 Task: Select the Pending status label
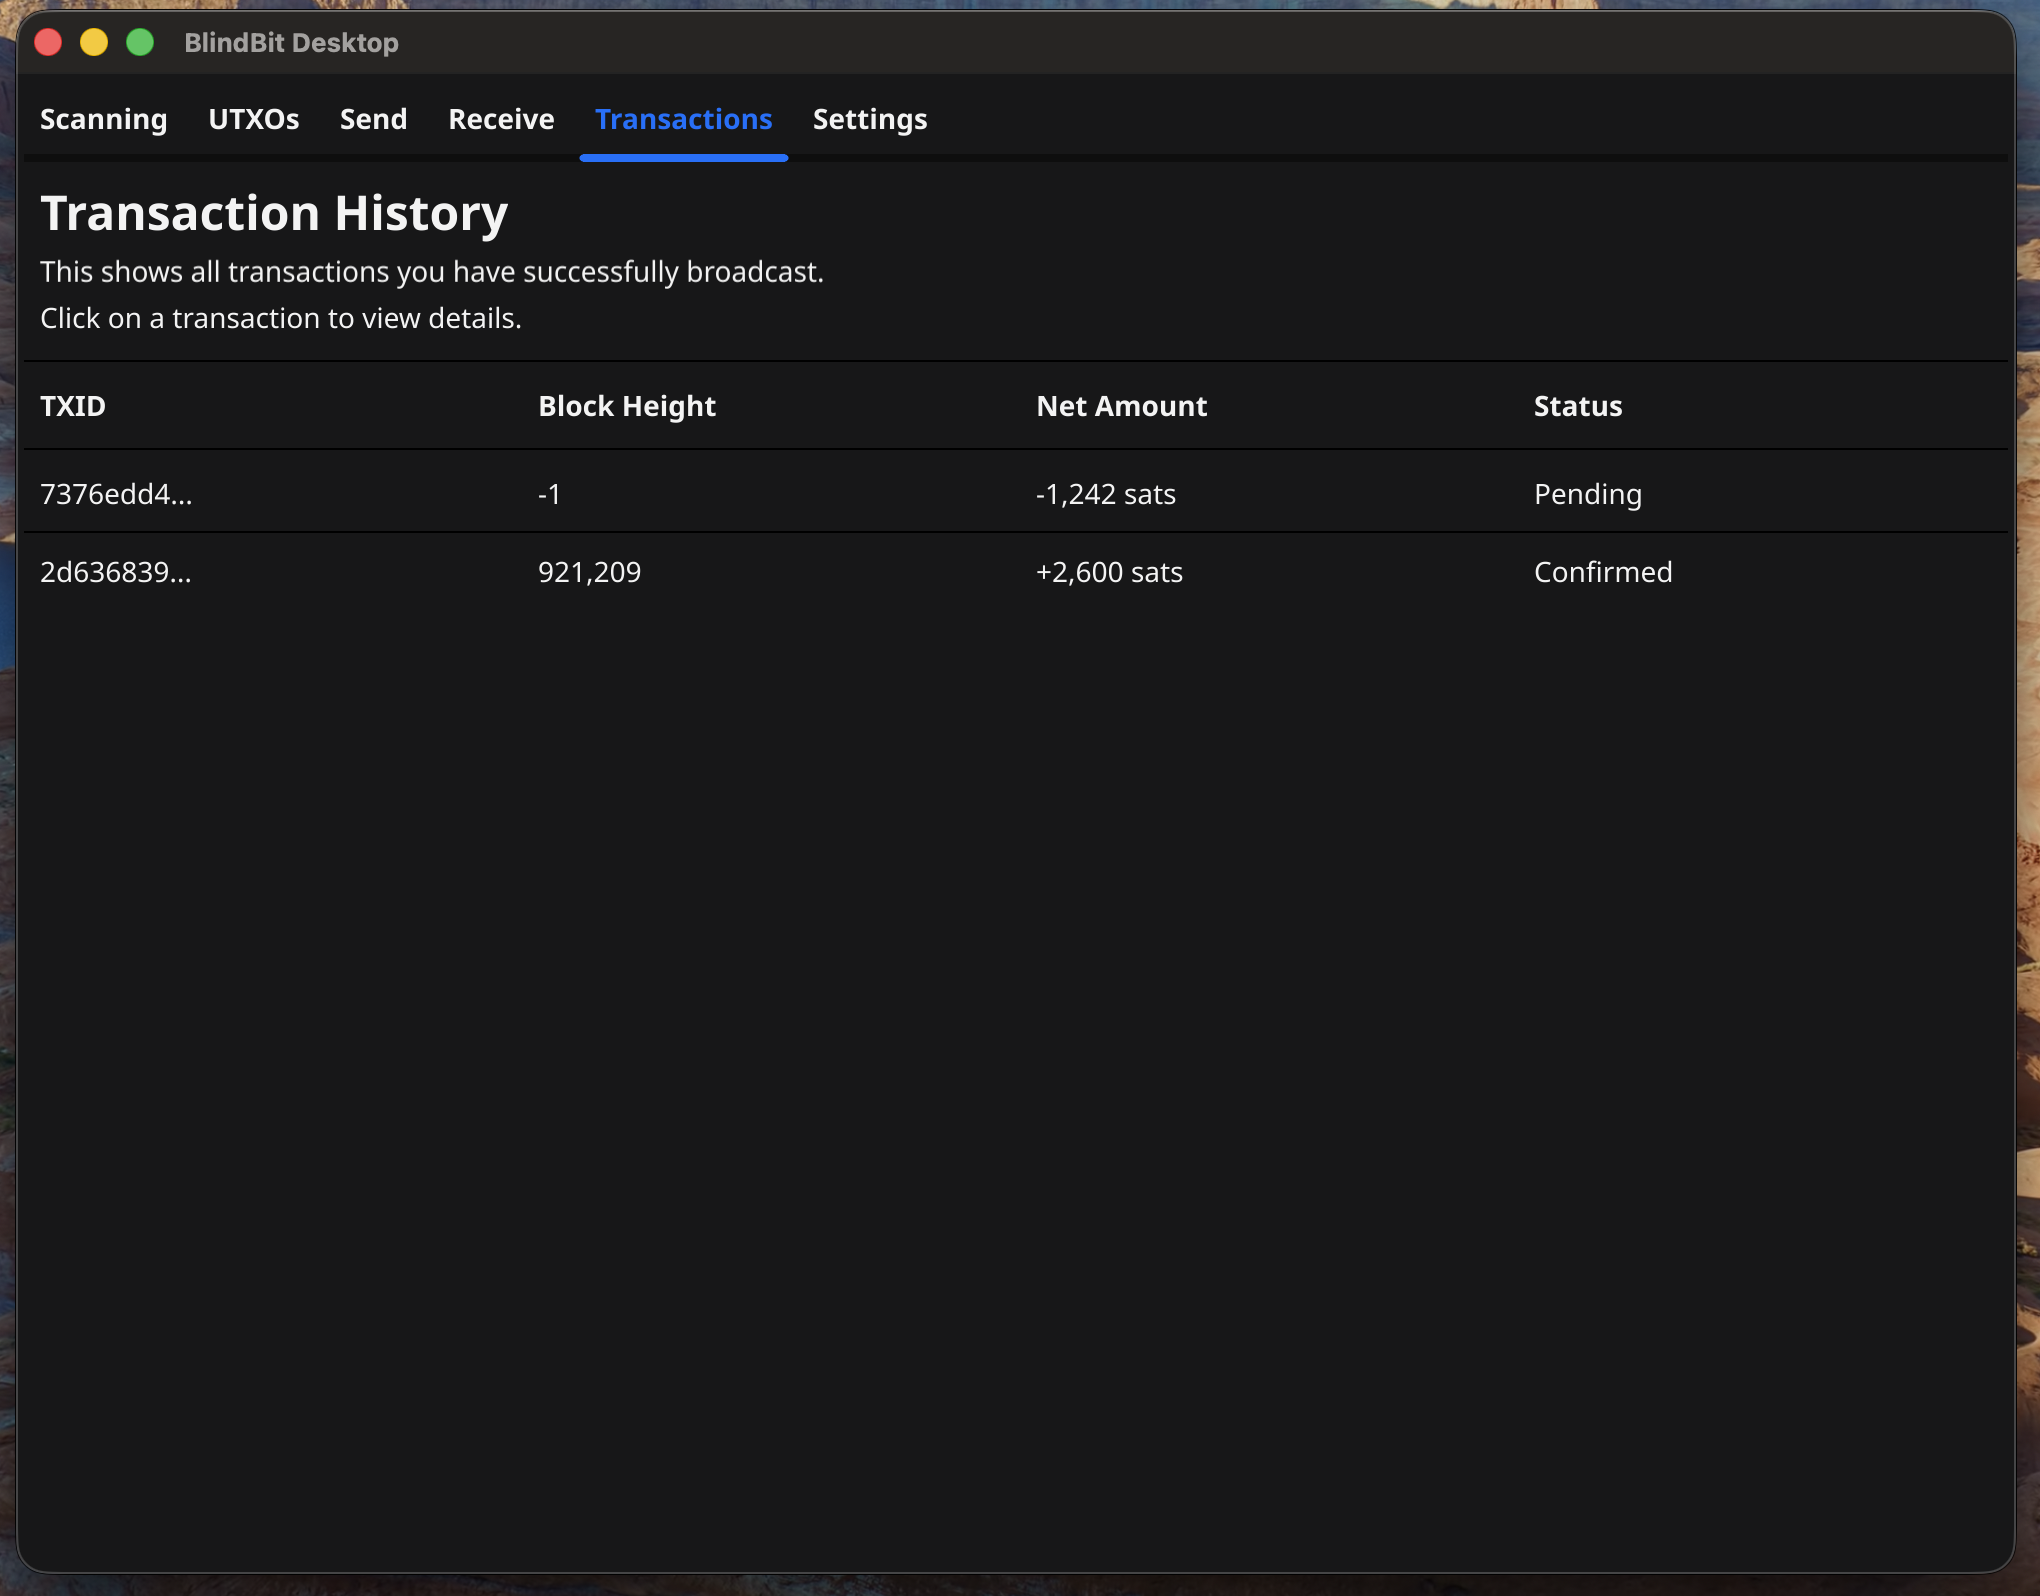pyautogui.click(x=1587, y=493)
